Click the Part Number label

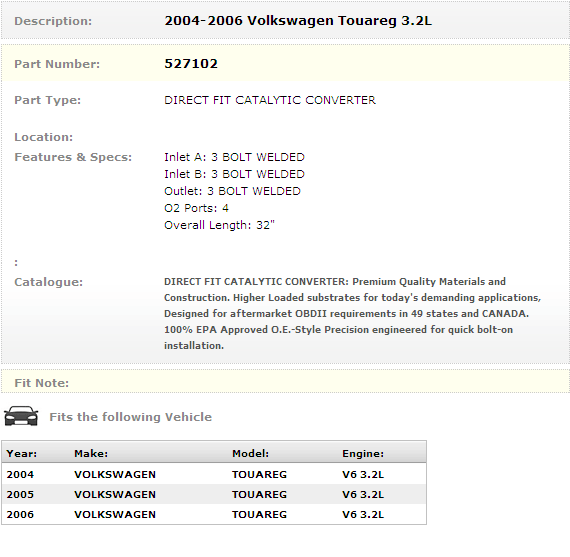coord(57,64)
